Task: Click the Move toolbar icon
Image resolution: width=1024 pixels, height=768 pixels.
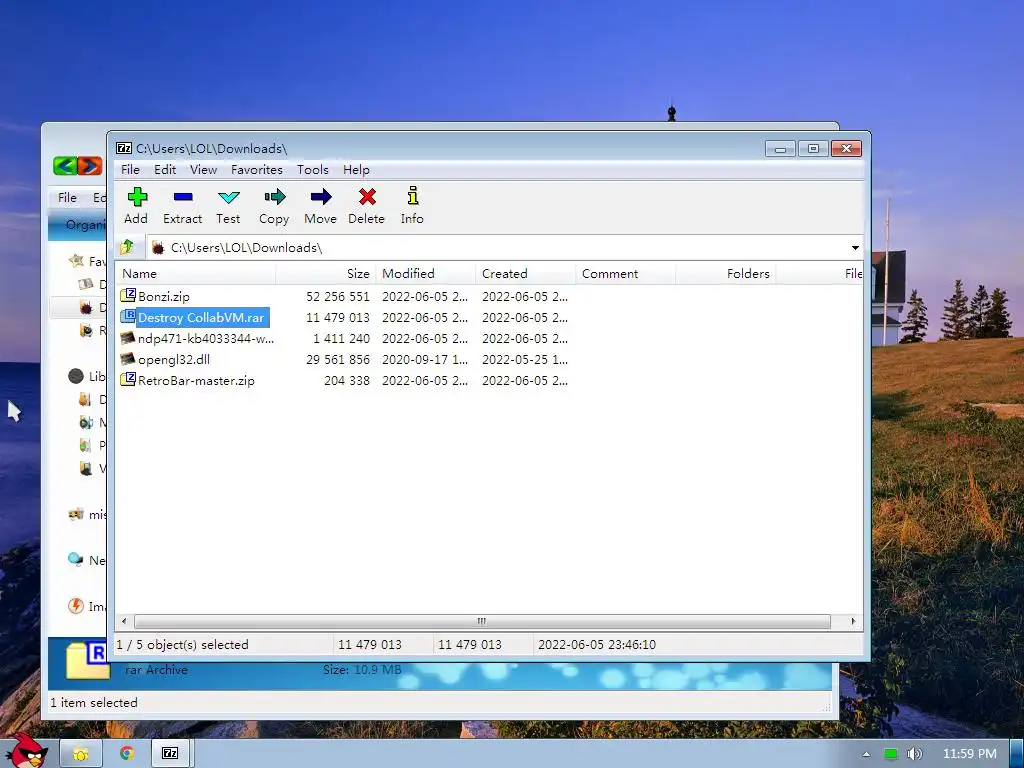Action: tap(321, 197)
